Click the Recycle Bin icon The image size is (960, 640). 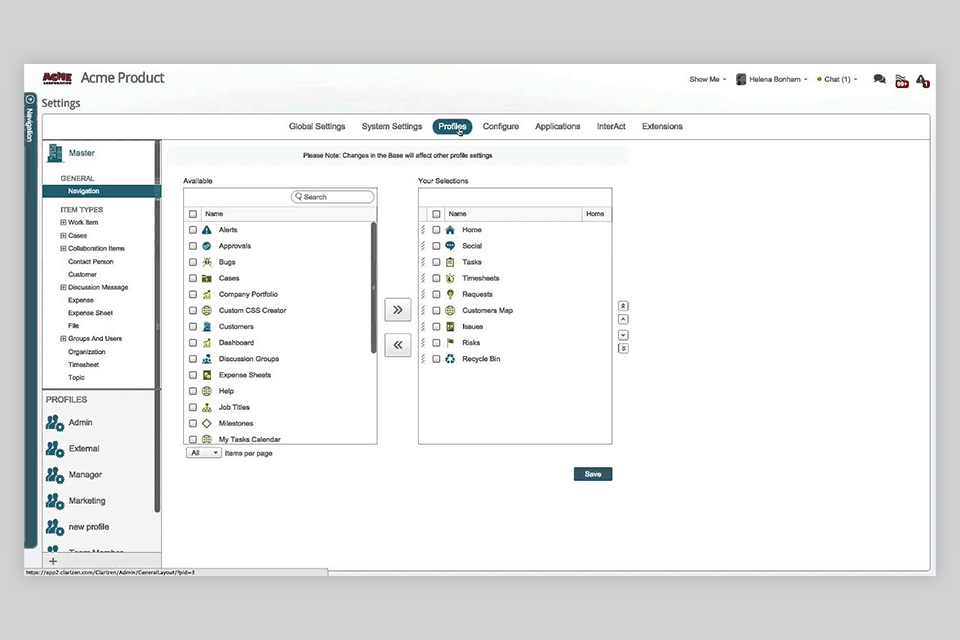tap(450, 359)
